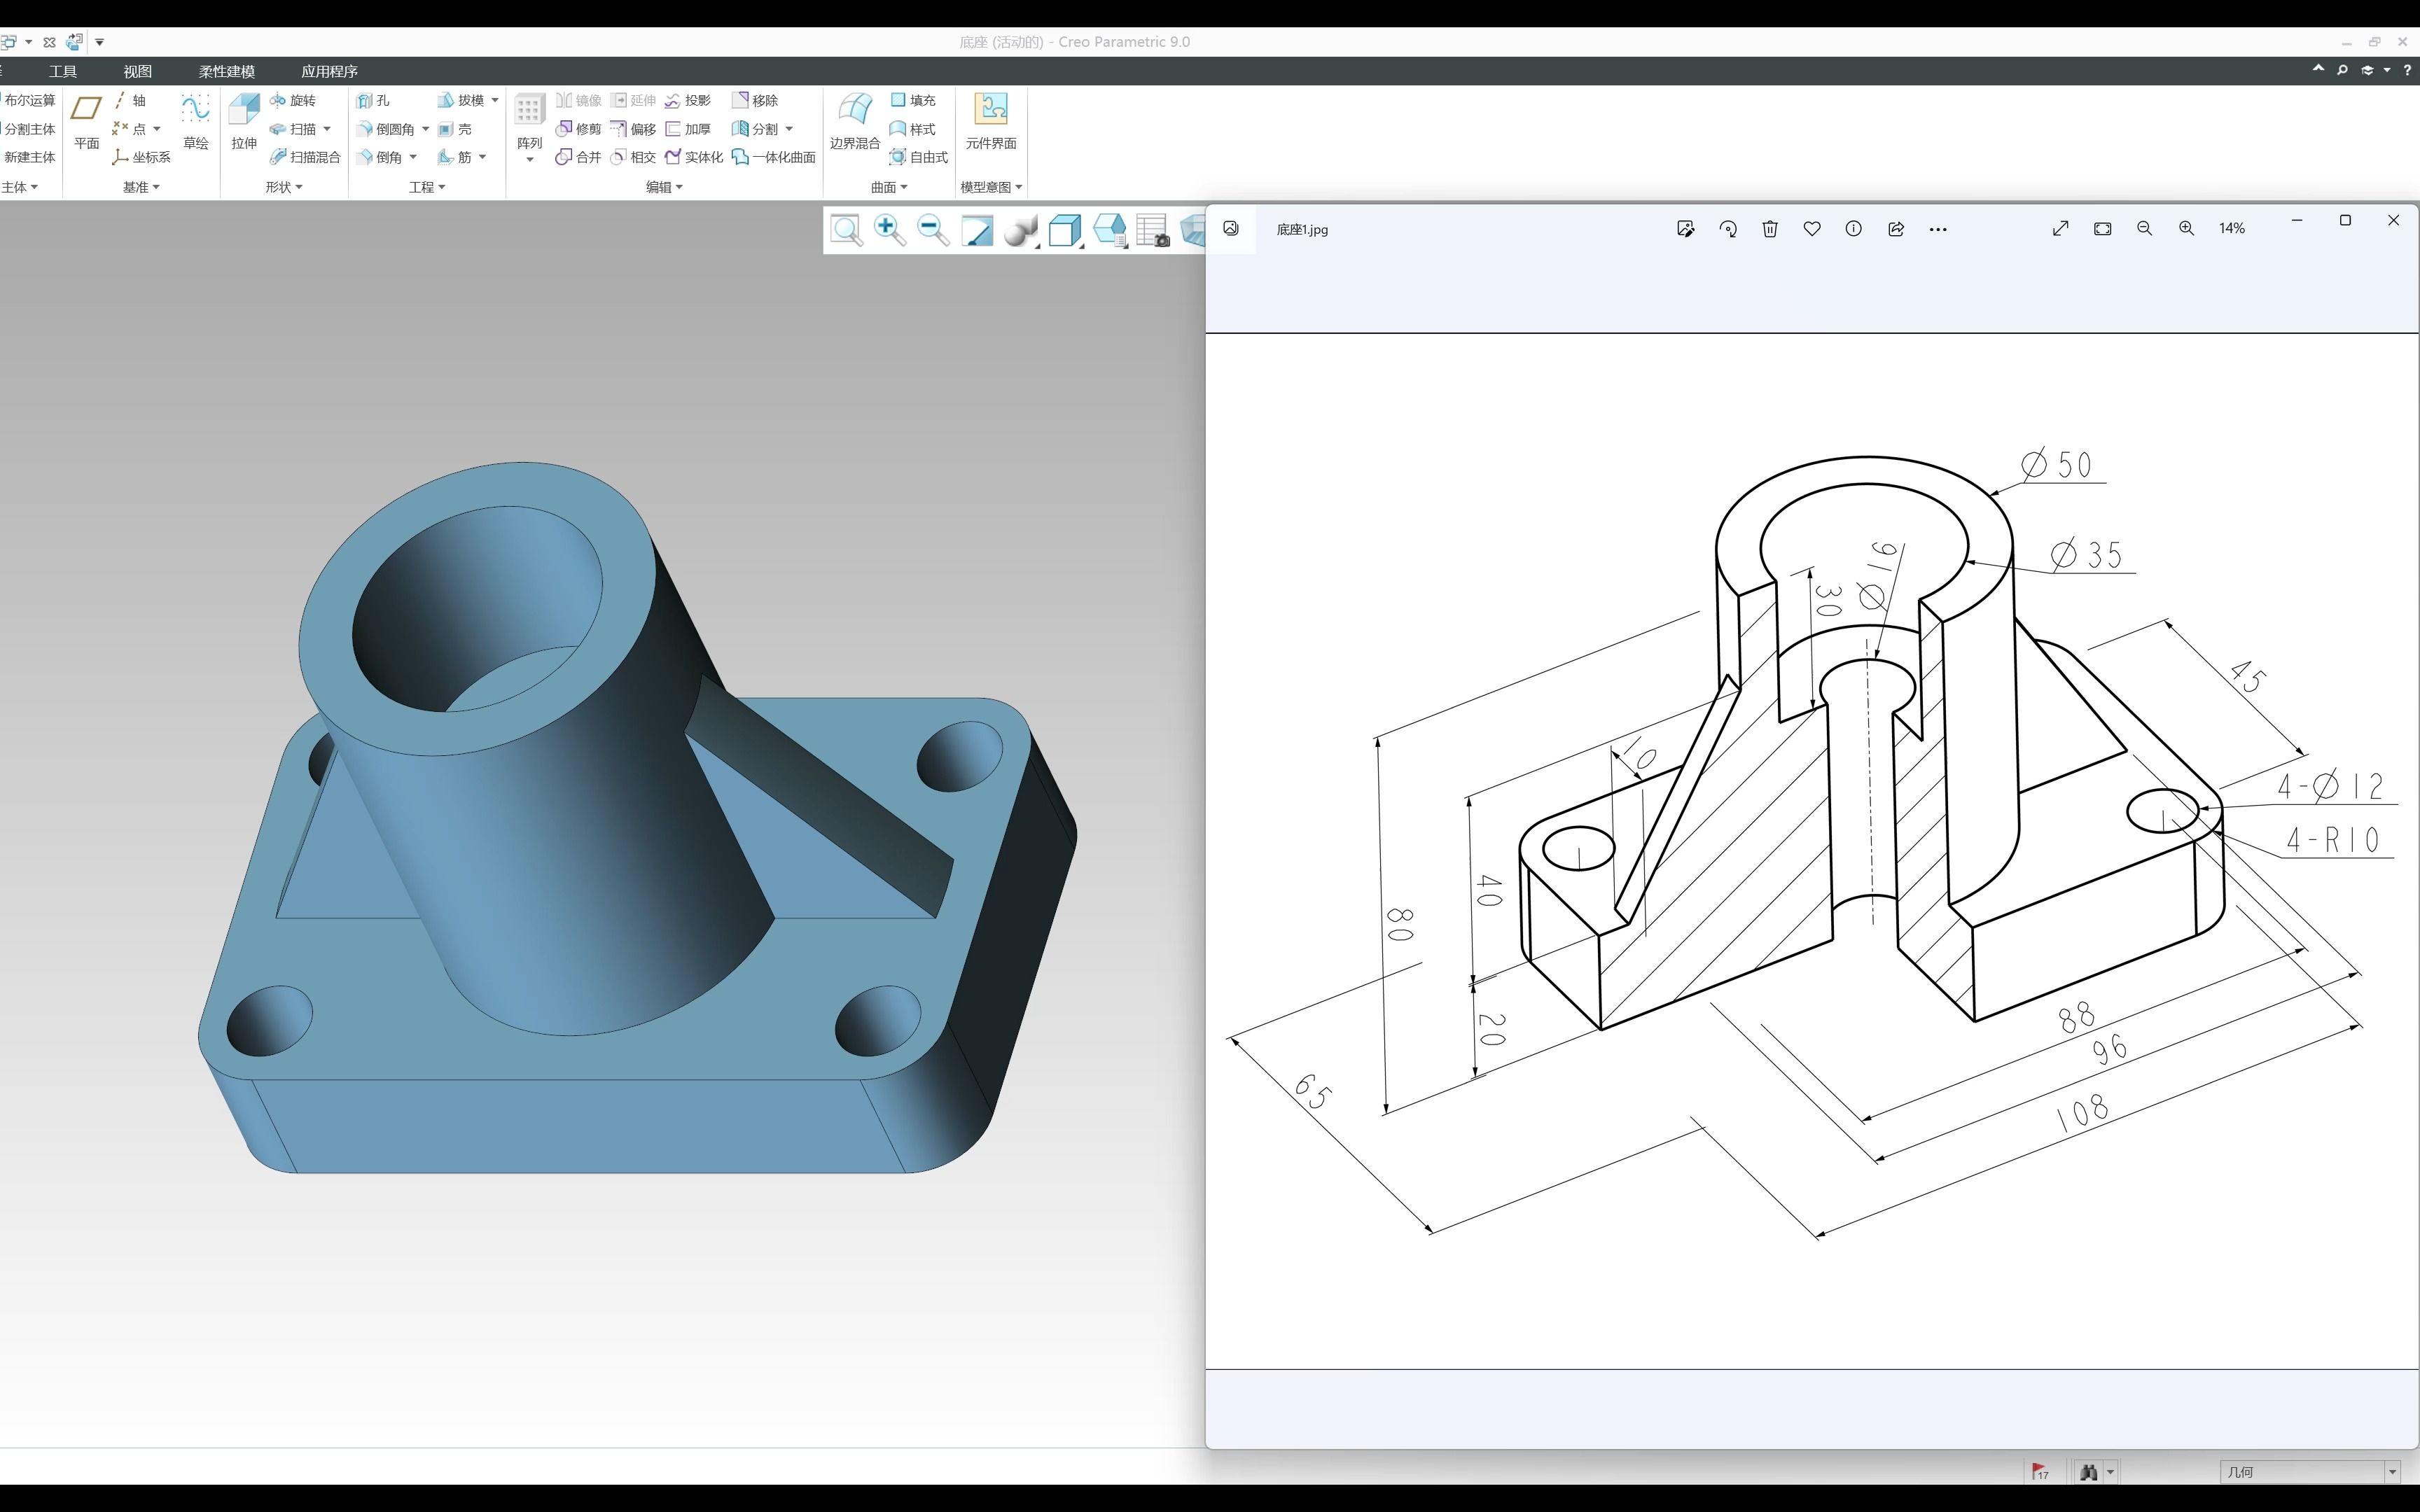Favorite the photo with the heart icon
This screenshot has width=2420, height=1512.
click(1811, 229)
